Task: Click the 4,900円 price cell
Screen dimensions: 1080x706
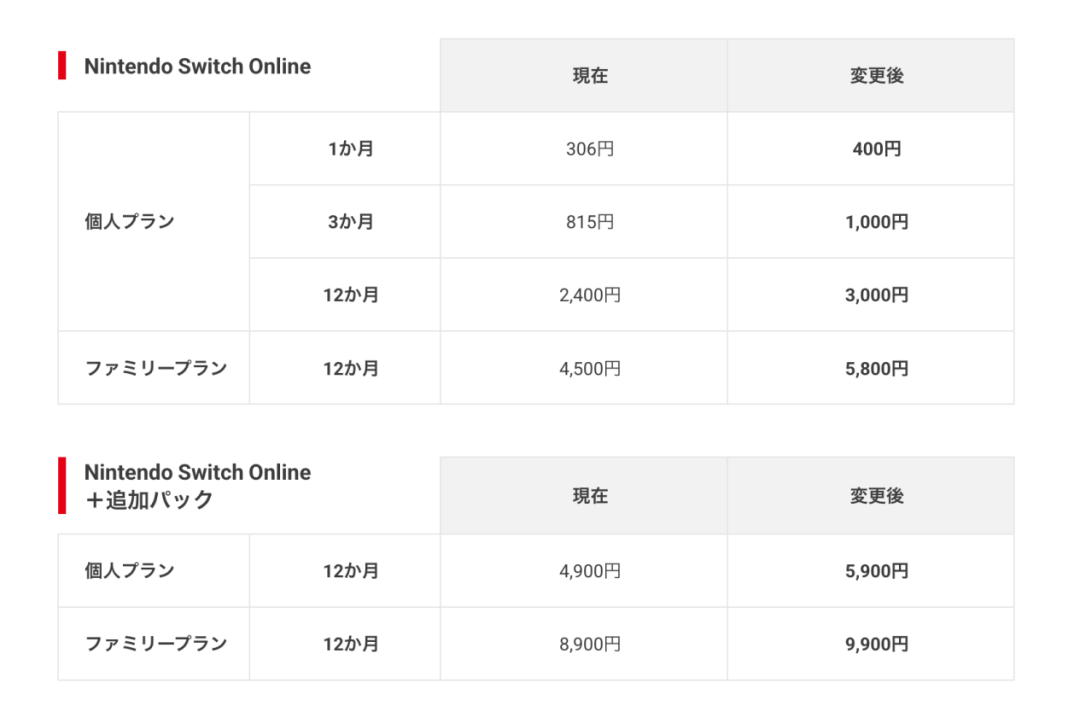Action: 590,571
